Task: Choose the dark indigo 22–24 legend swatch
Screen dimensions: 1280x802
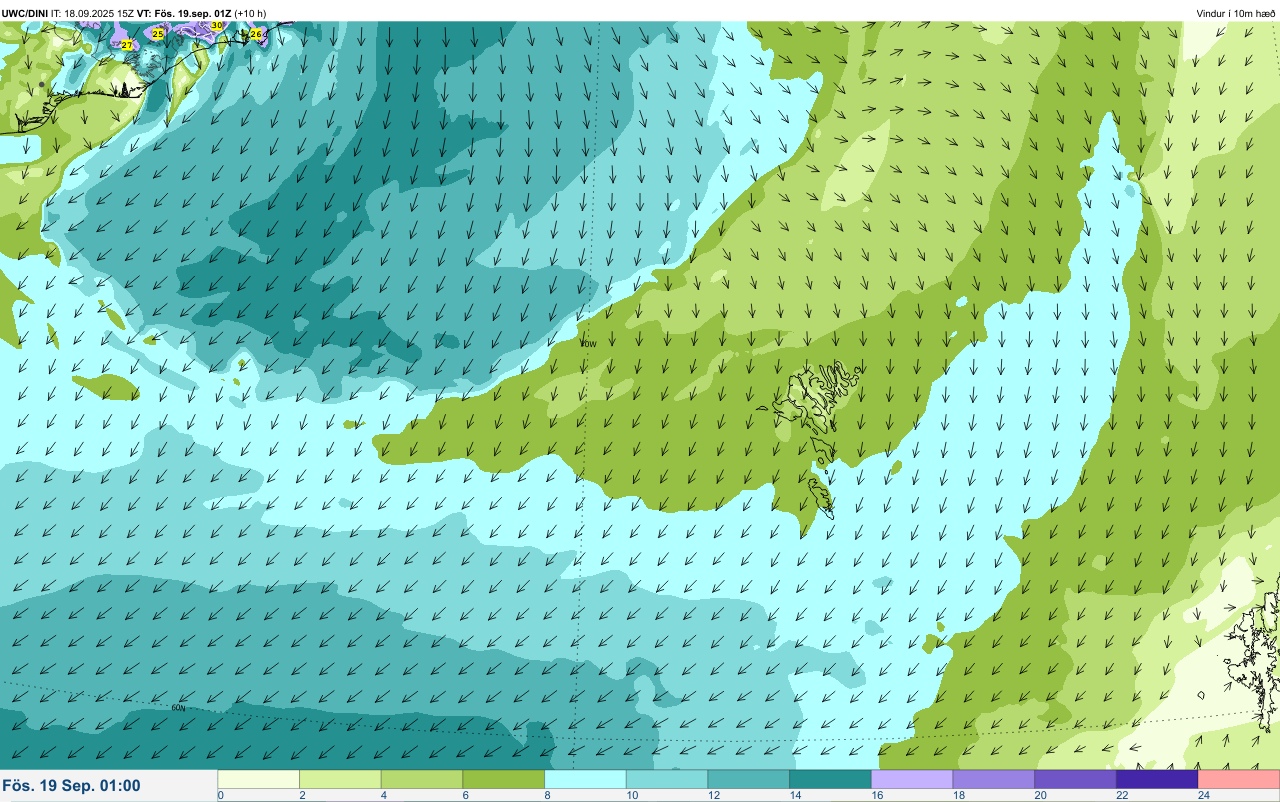Action: tap(1157, 779)
